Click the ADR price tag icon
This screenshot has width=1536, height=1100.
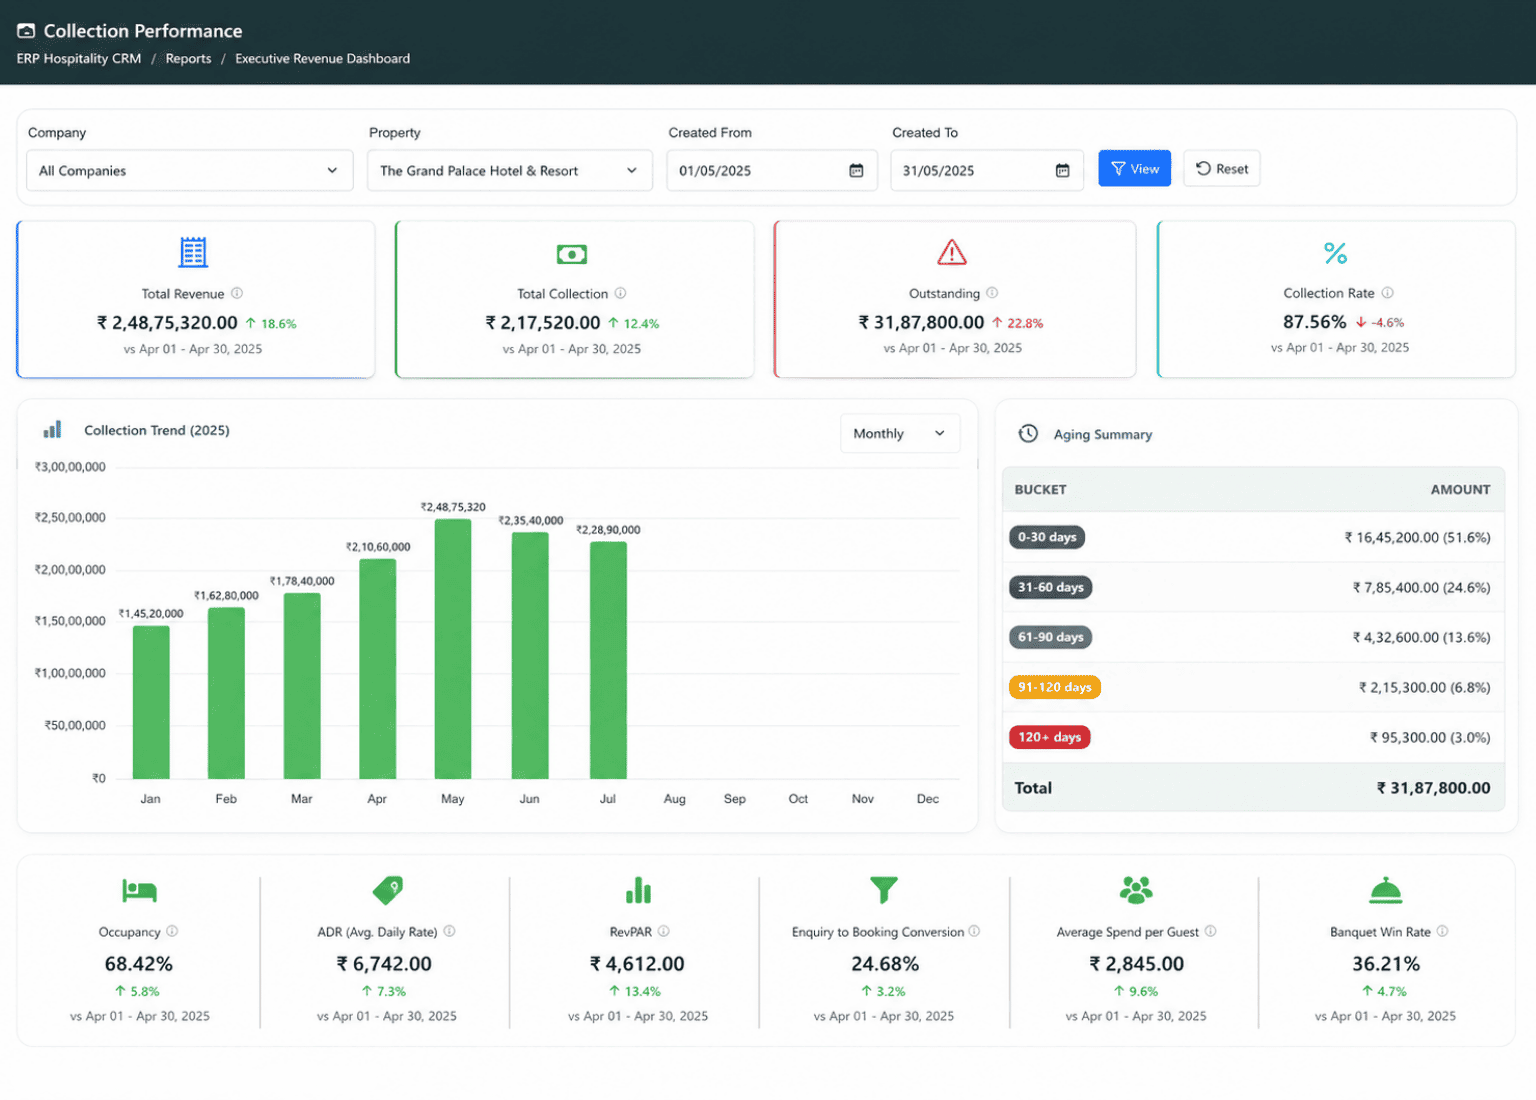(388, 889)
